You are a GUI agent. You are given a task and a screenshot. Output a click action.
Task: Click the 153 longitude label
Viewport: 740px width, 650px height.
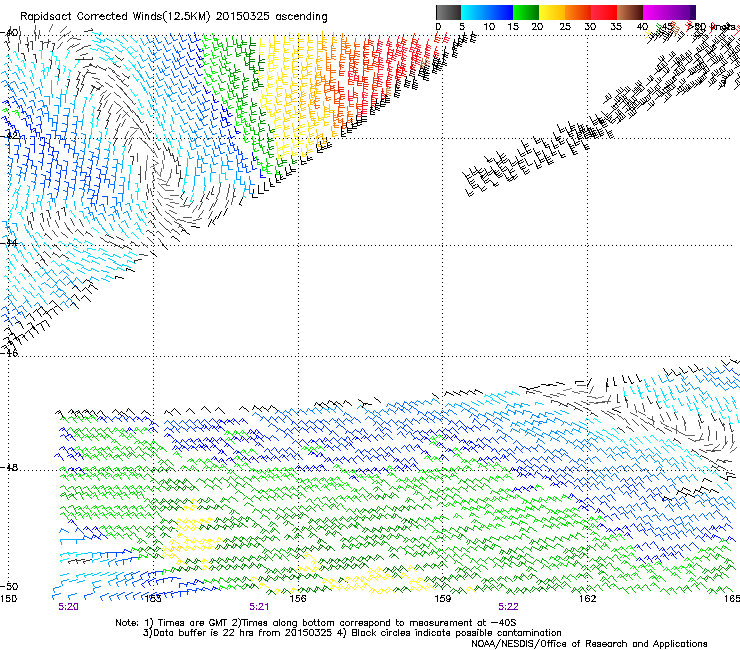[153, 599]
